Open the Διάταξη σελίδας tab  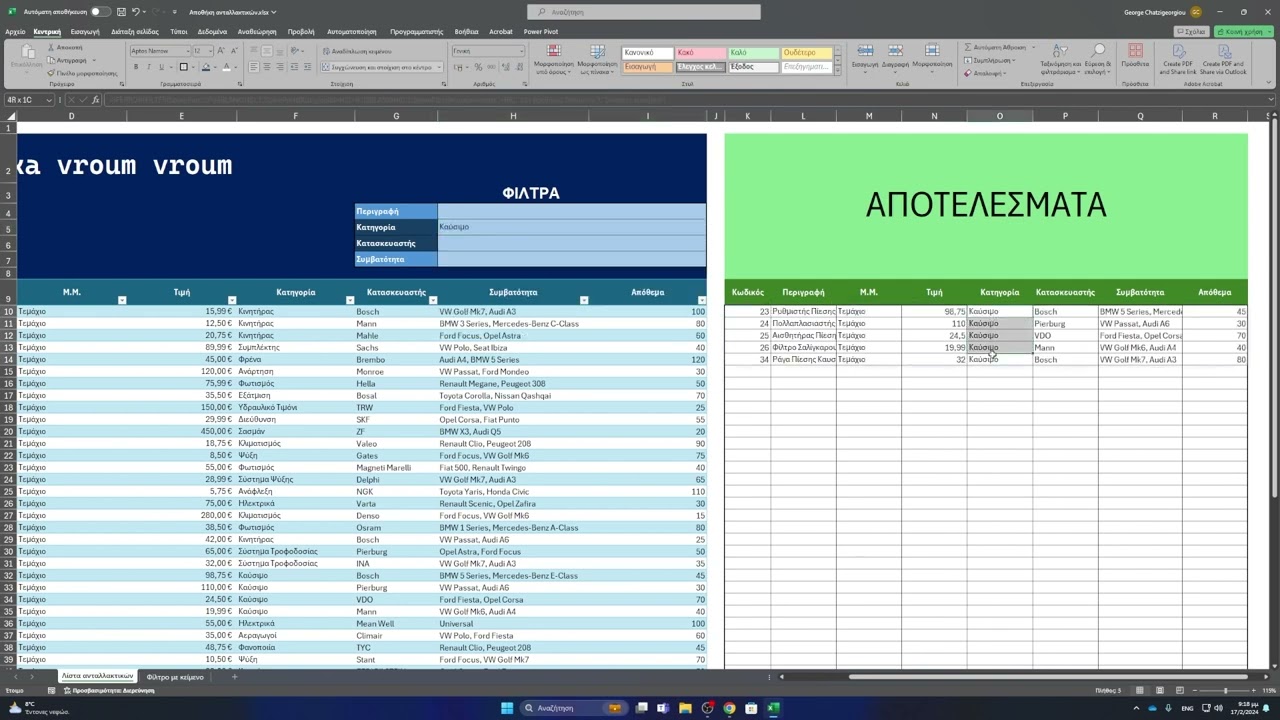pos(135,31)
